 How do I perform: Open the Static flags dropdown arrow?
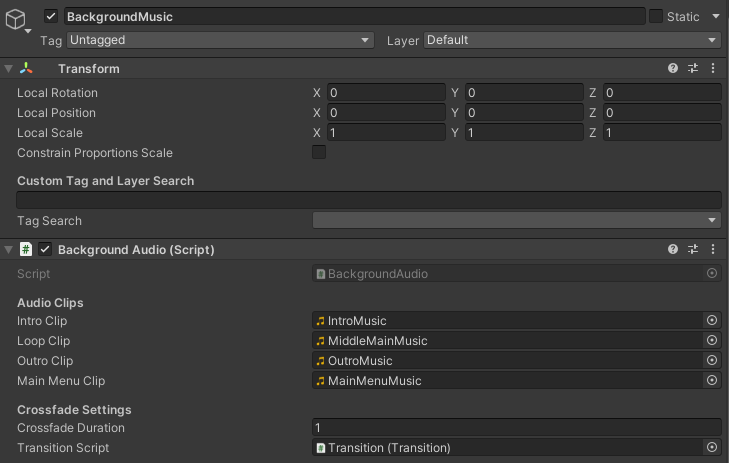(716, 16)
